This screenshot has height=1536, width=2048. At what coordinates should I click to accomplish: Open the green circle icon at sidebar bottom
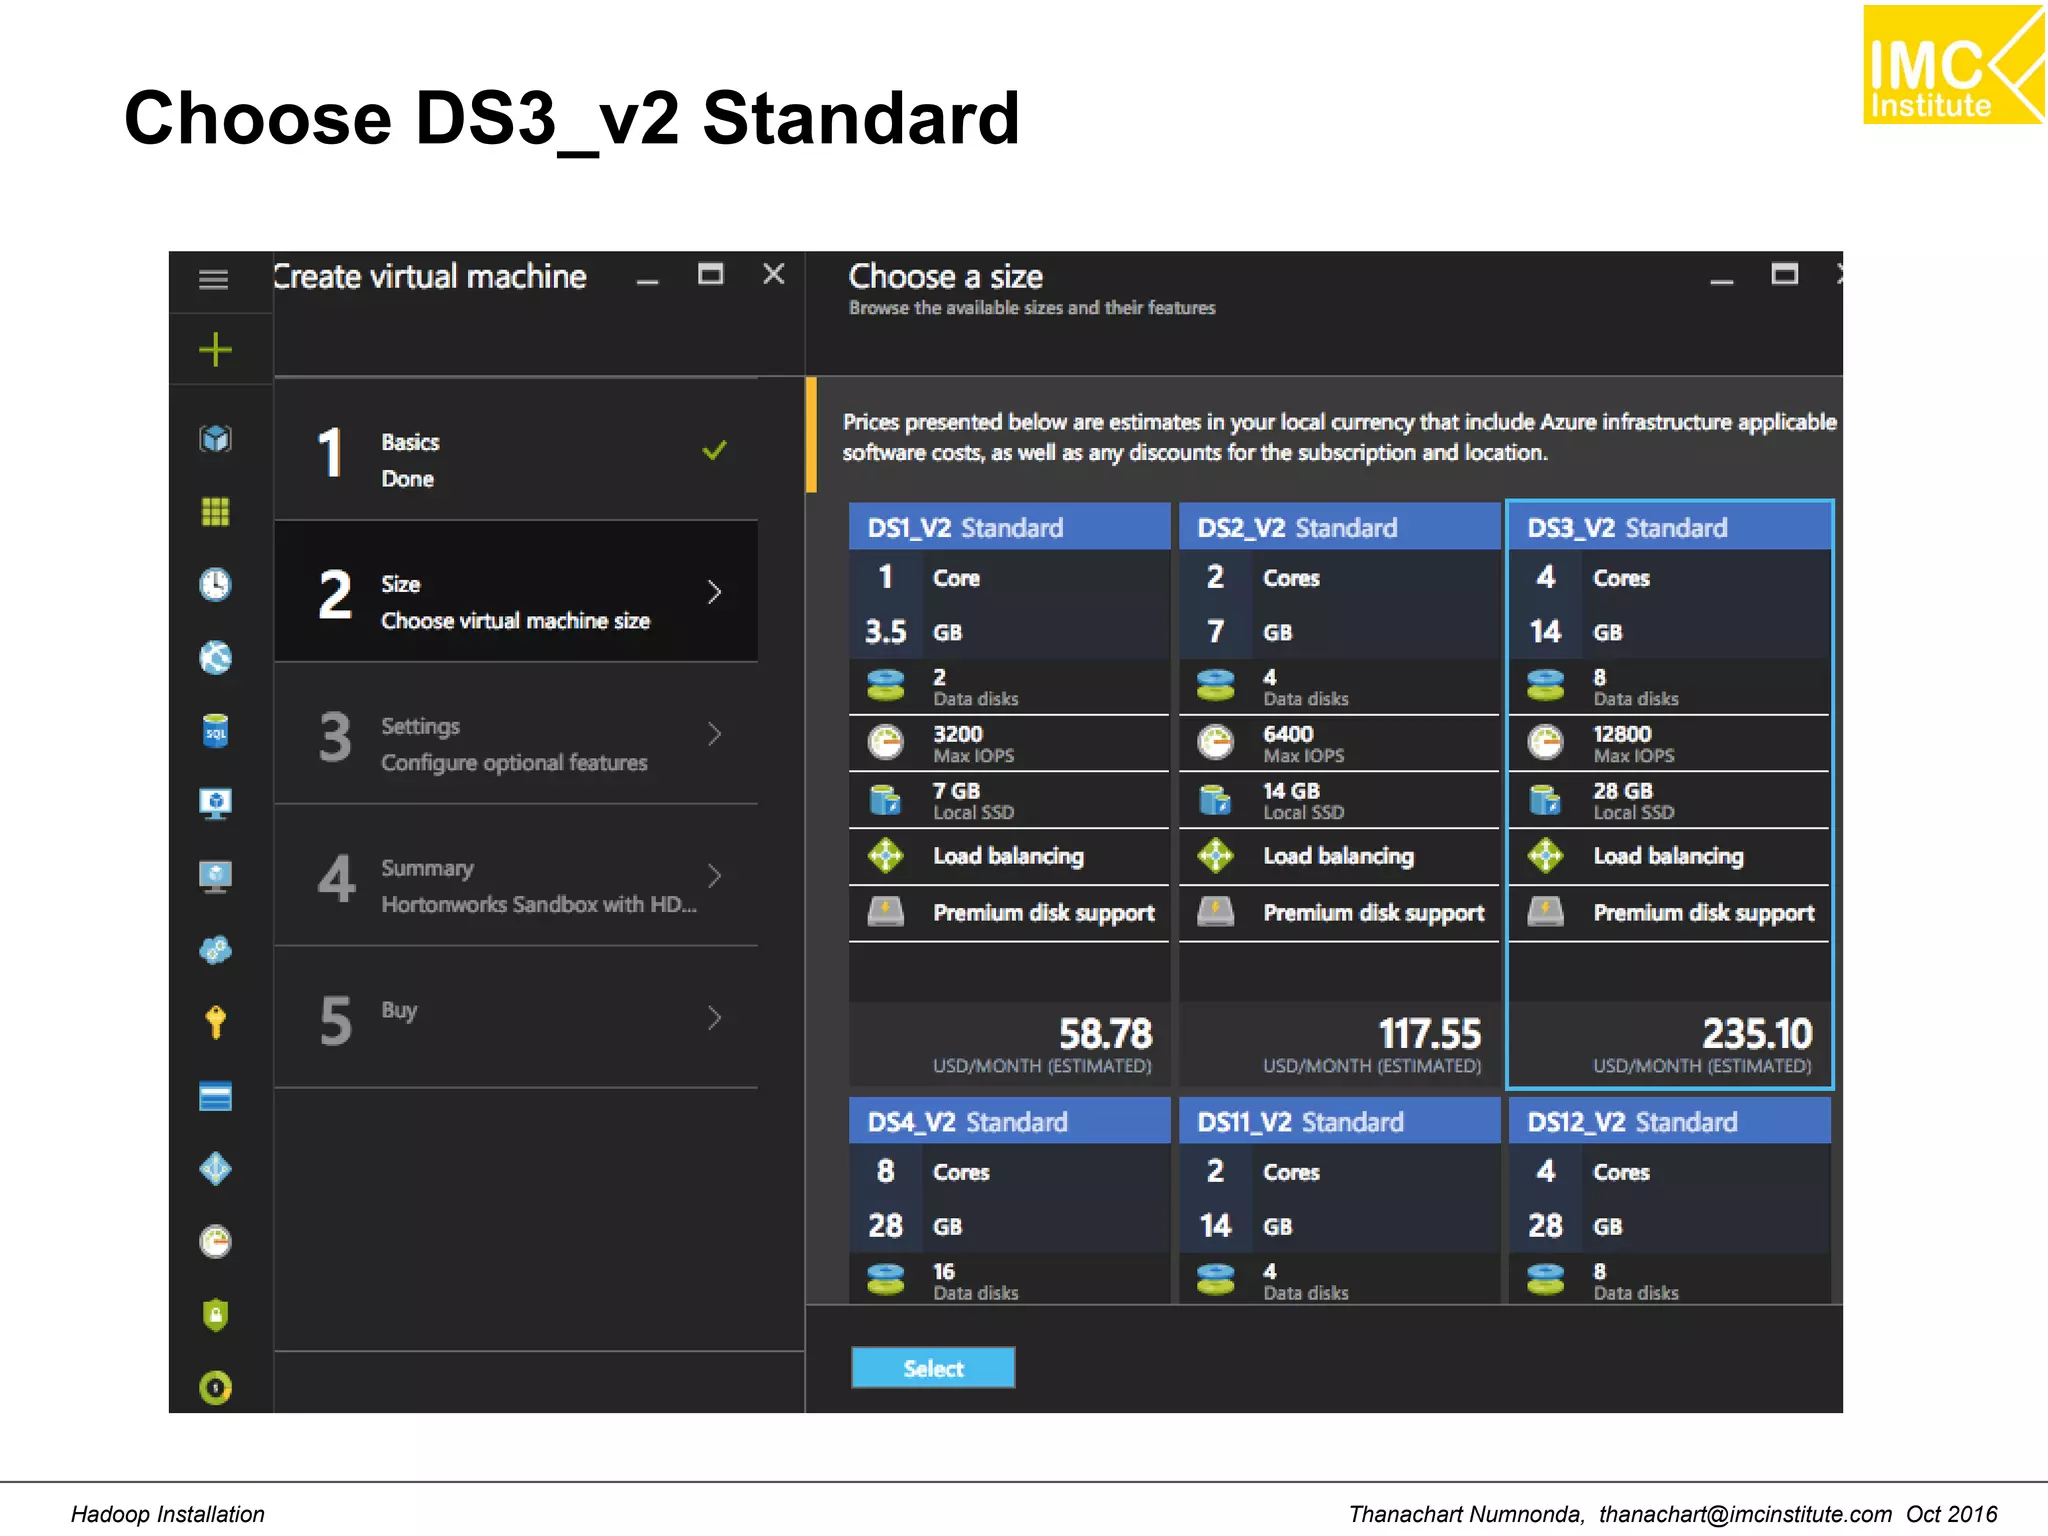(215, 1387)
